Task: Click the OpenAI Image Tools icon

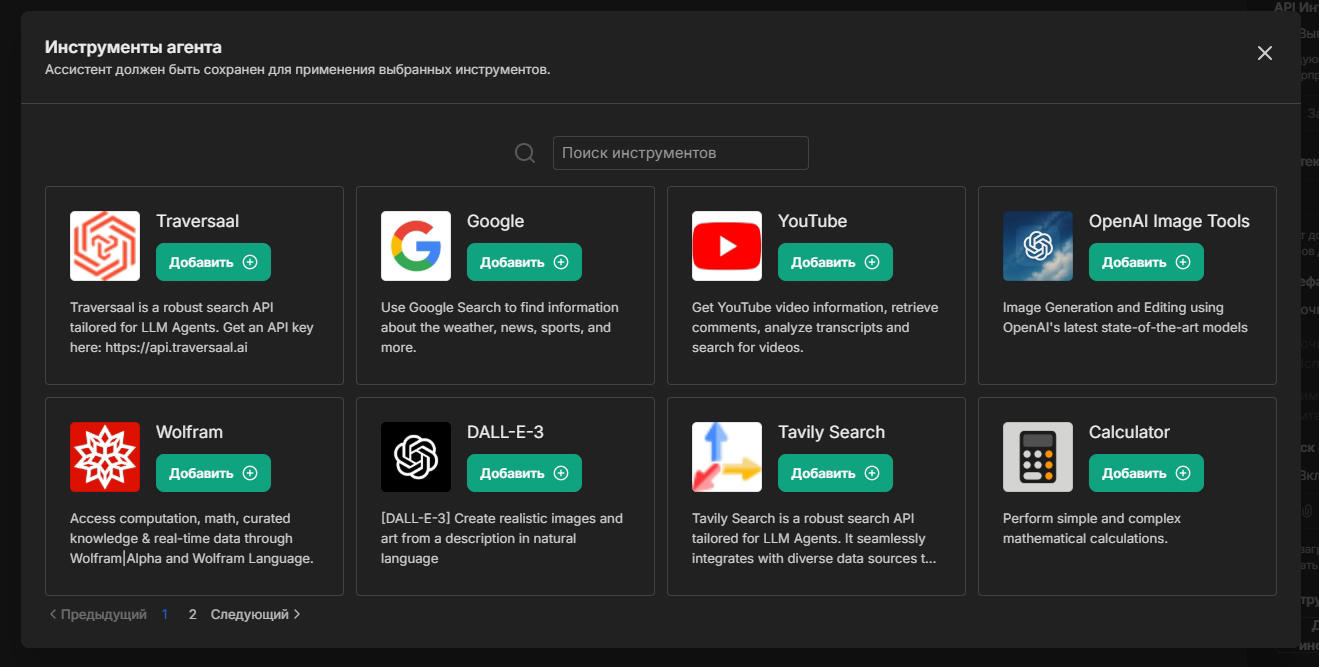Action: (x=1038, y=246)
